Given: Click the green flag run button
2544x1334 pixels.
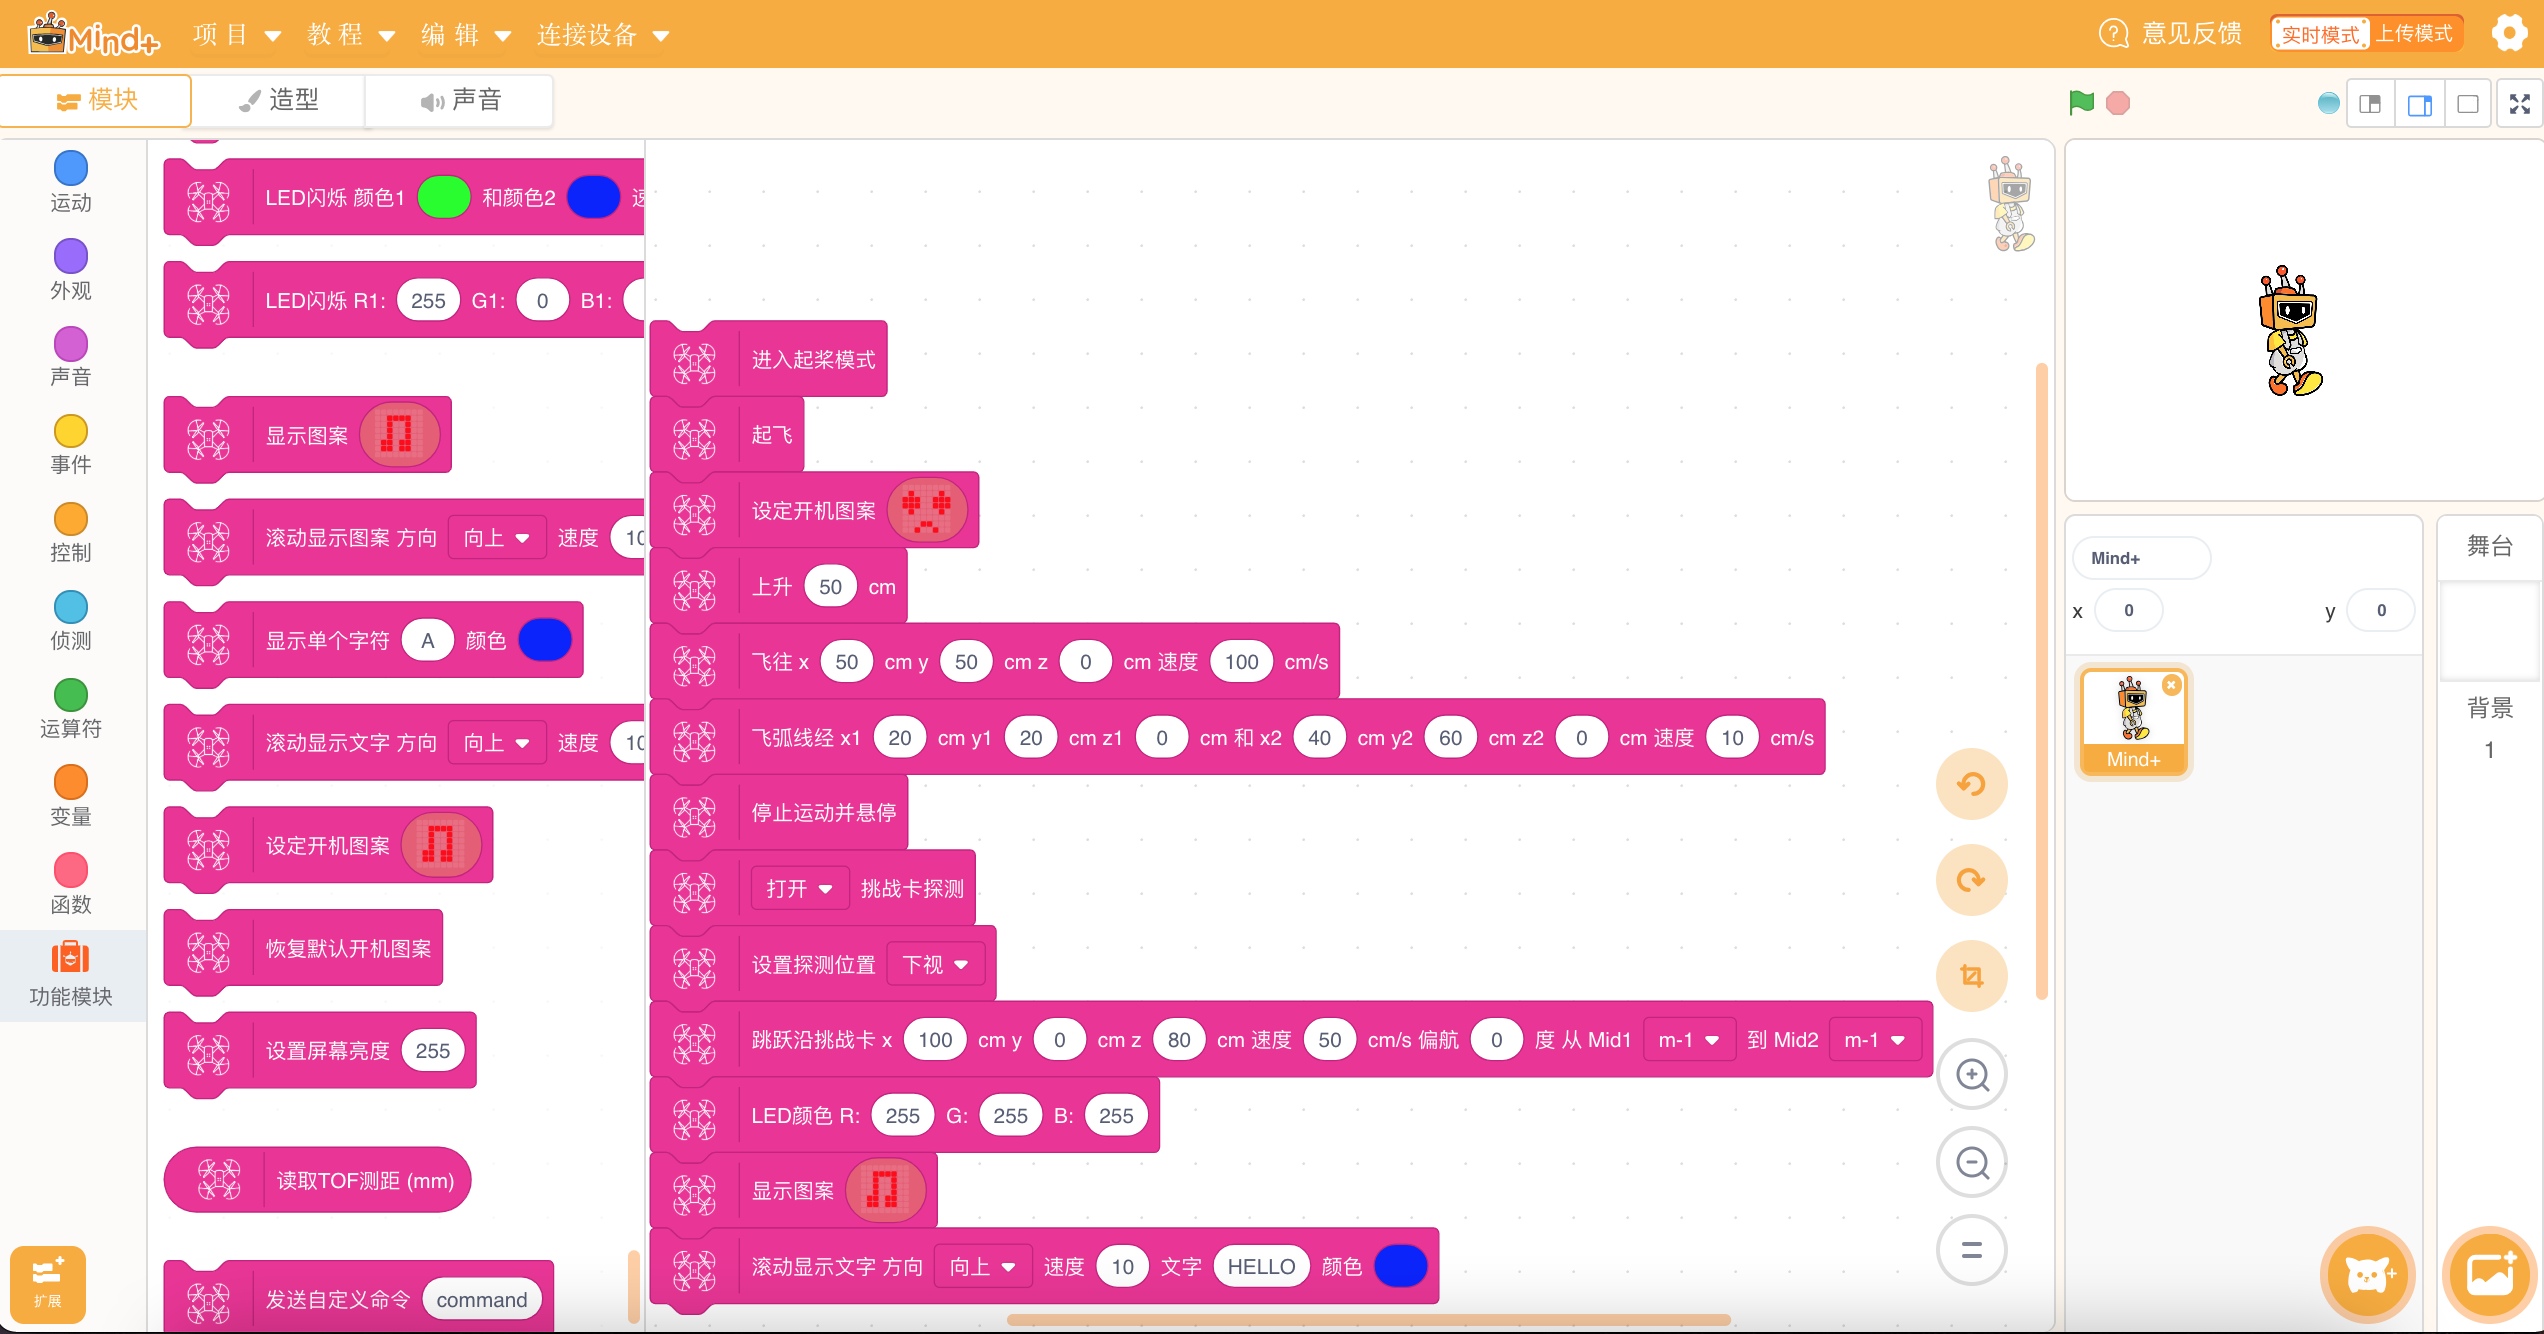Looking at the screenshot, I should [2081, 102].
